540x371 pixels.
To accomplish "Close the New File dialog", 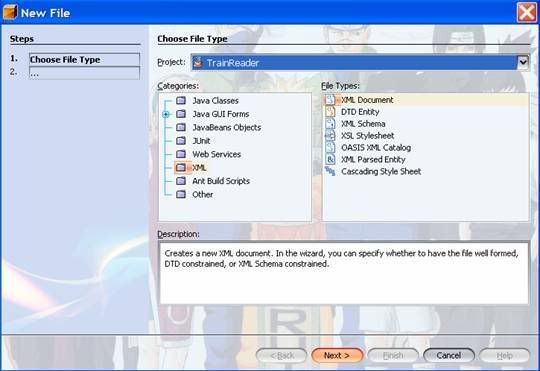I will 527,13.
